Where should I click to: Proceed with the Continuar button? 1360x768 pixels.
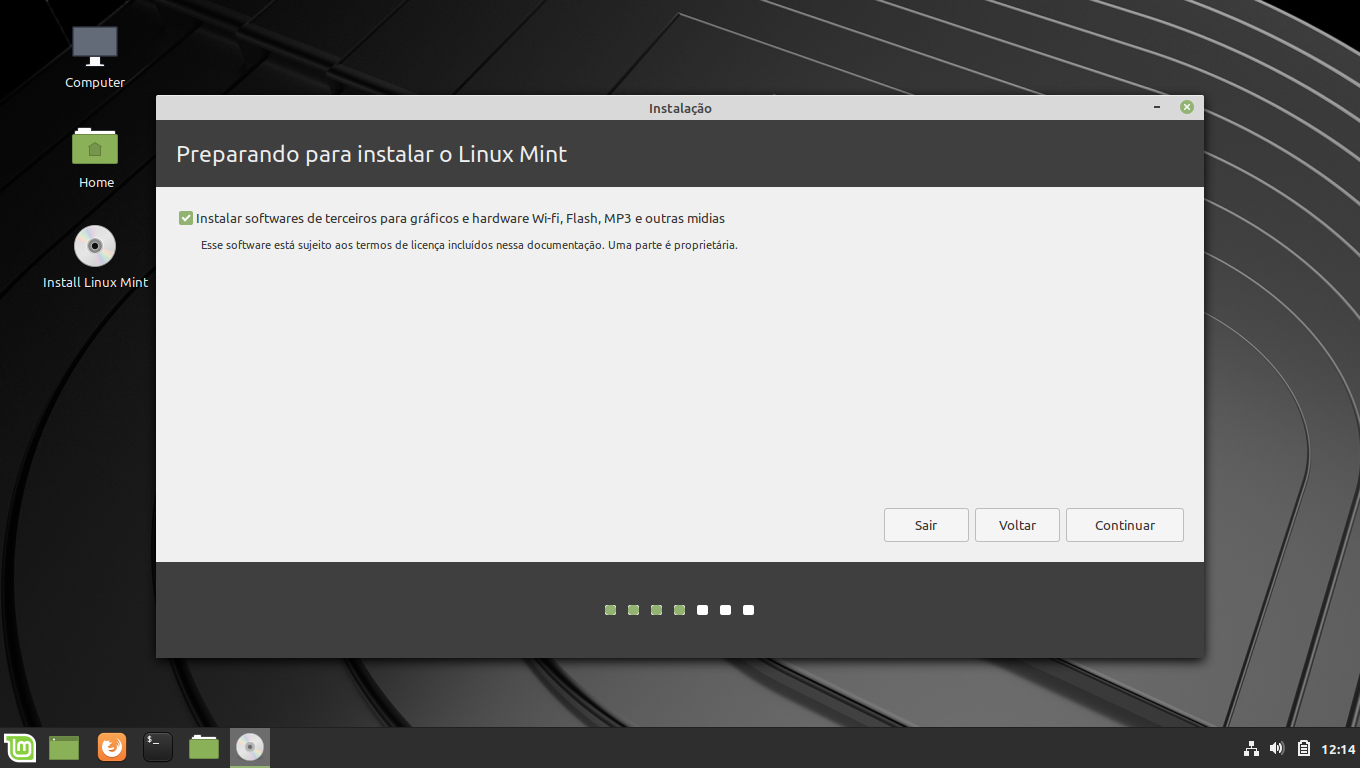click(x=1125, y=525)
